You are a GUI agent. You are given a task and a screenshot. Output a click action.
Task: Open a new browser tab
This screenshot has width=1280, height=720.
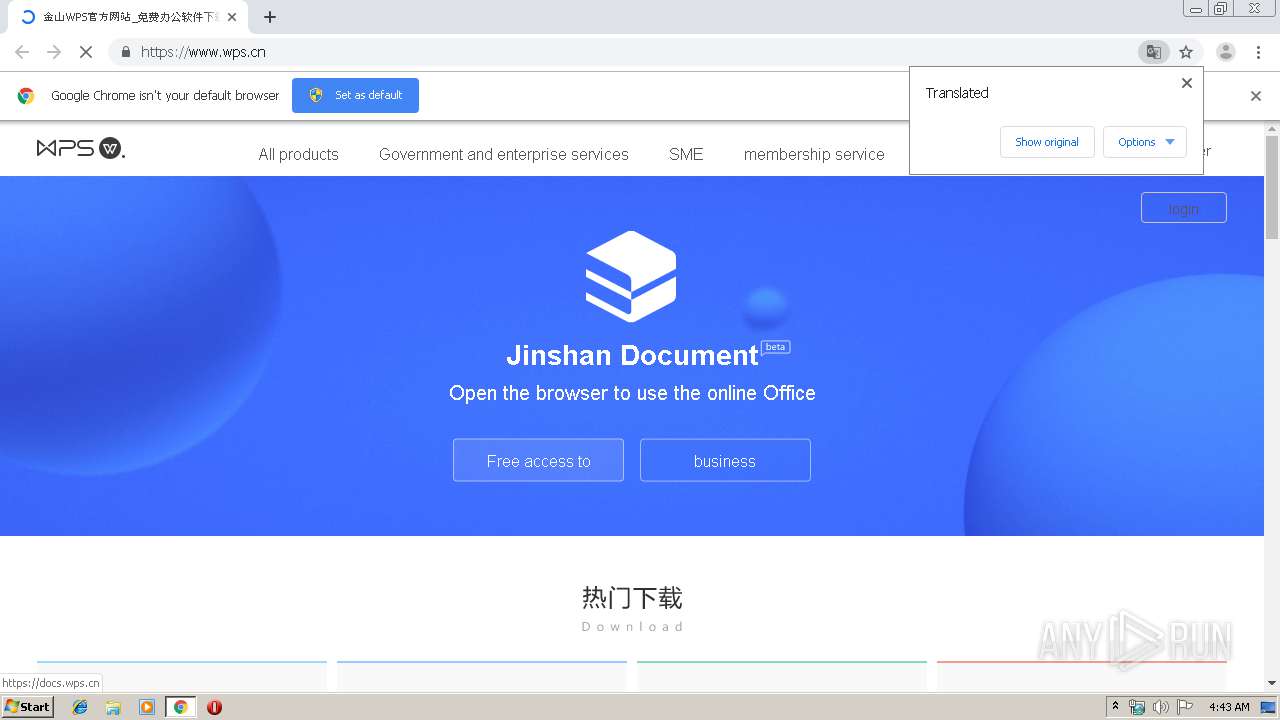coord(270,17)
